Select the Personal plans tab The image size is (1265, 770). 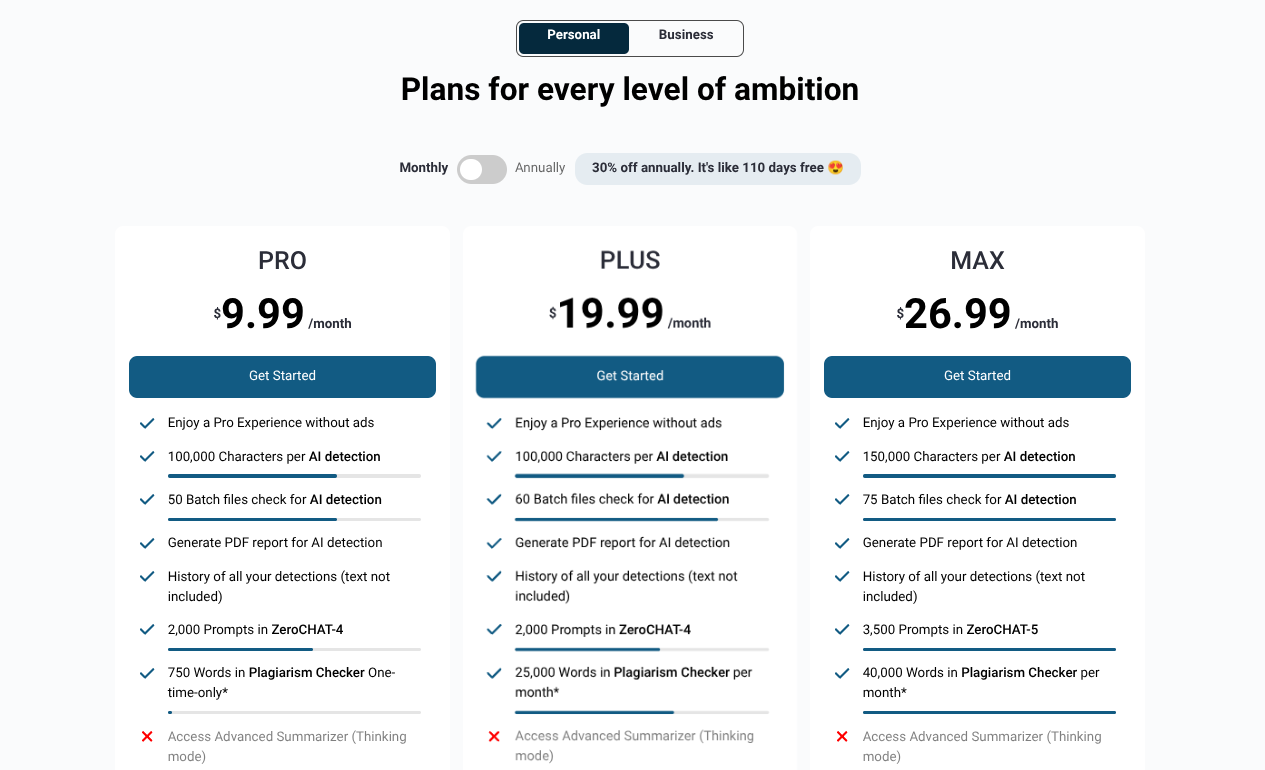point(574,36)
